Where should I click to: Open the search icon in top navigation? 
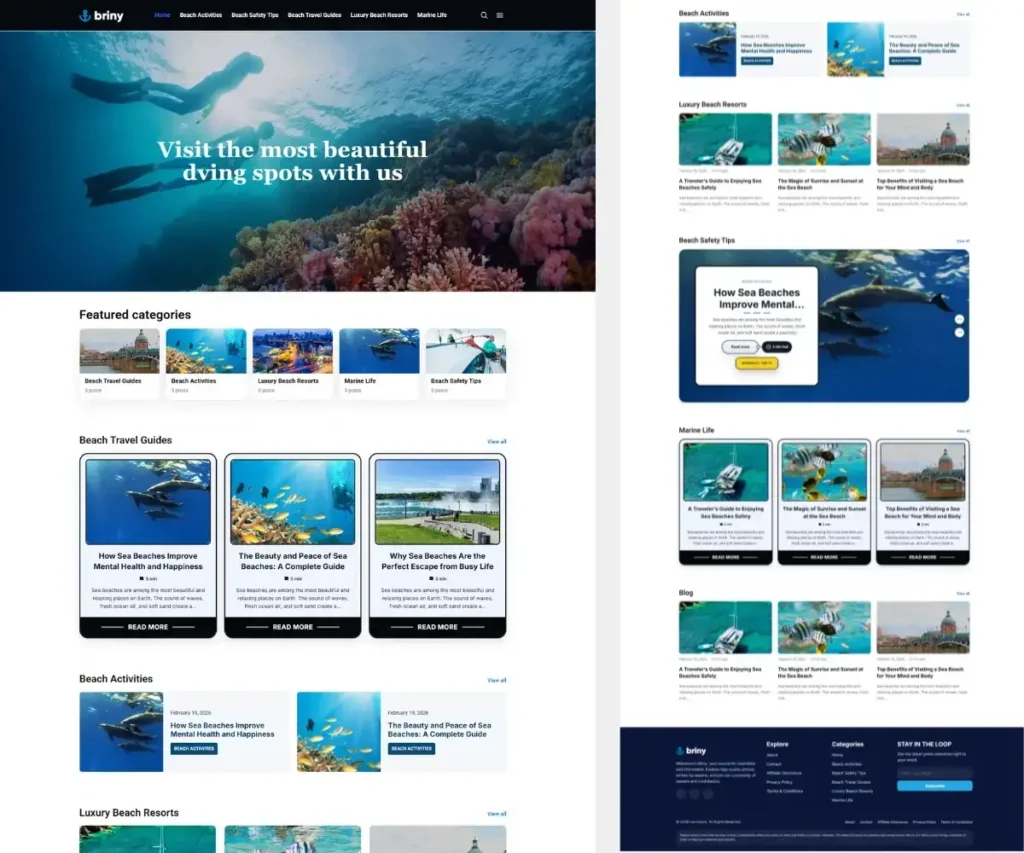485,16
